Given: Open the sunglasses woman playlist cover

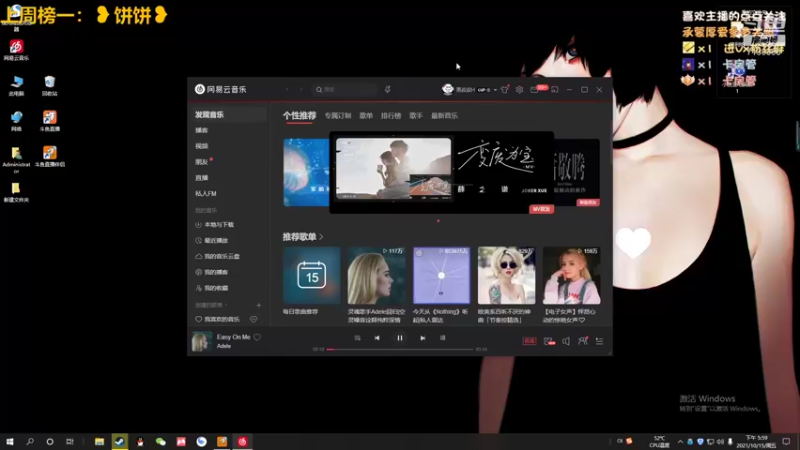Looking at the screenshot, I should [506, 276].
